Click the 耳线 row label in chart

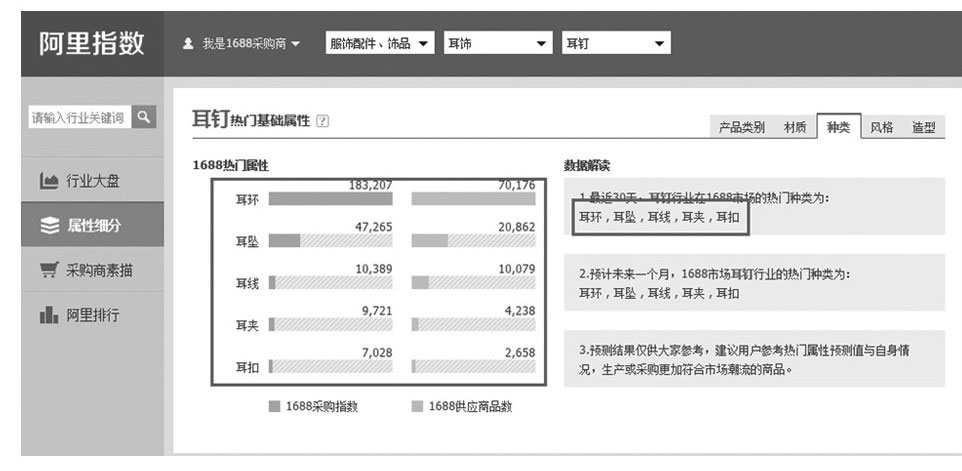pos(247,283)
